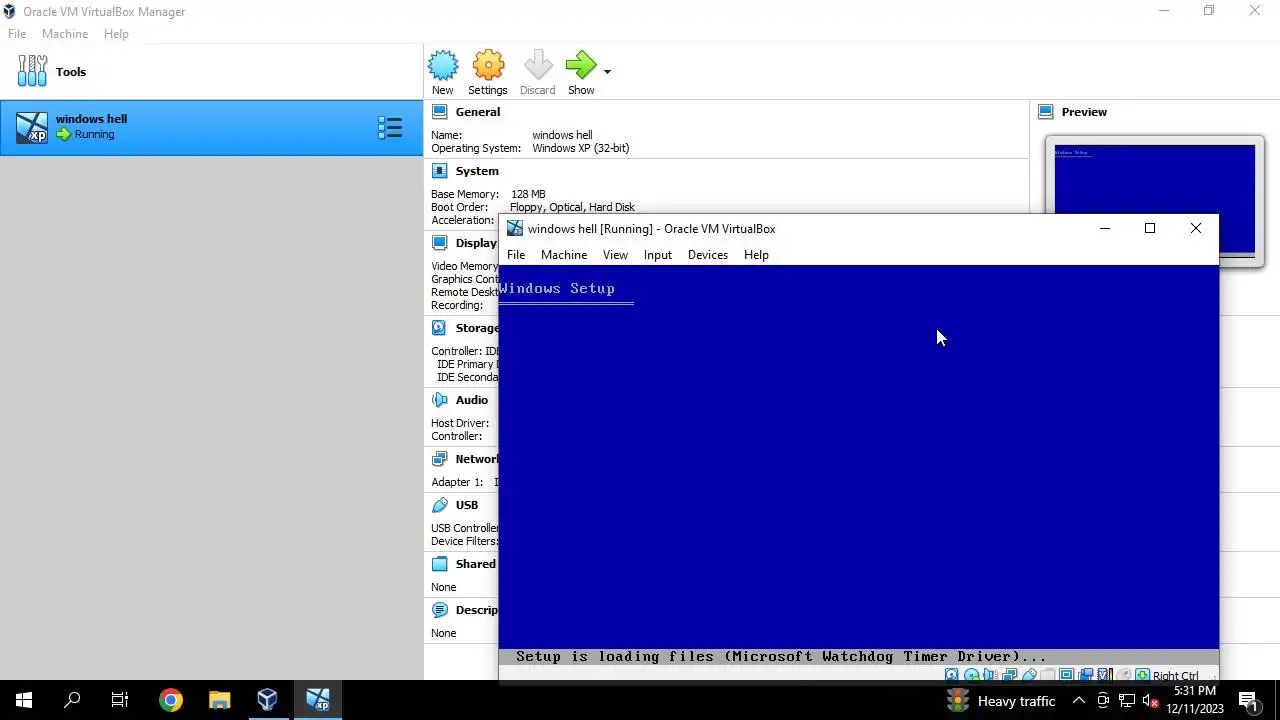The height and width of the screenshot is (720, 1280).
Task: Click the General section header text
Action: 478,112
